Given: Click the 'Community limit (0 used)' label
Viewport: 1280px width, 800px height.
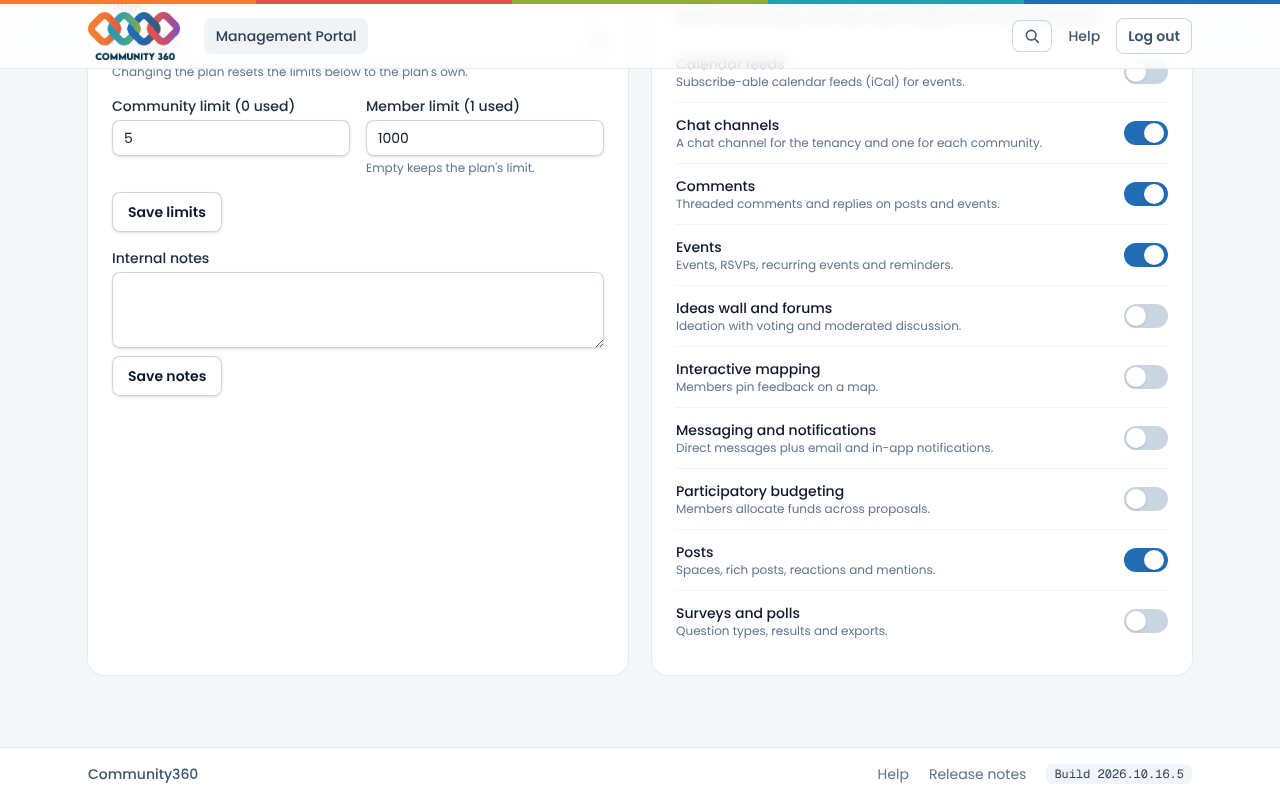Looking at the screenshot, I should tap(203, 106).
